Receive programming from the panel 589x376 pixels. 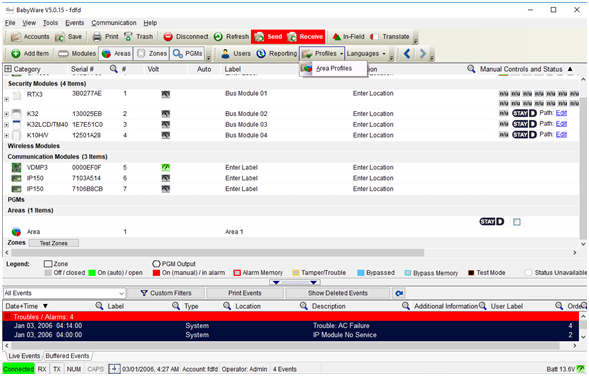click(x=305, y=37)
